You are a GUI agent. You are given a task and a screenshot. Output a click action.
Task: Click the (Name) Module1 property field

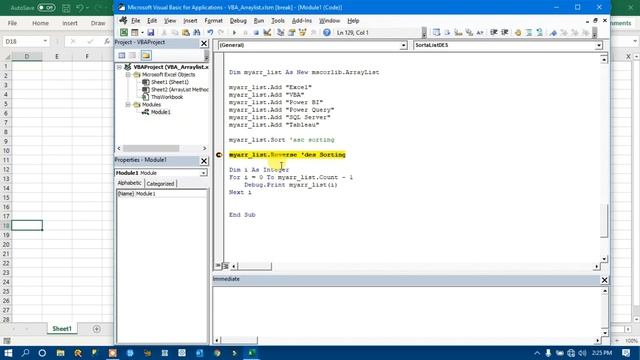click(x=162, y=193)
